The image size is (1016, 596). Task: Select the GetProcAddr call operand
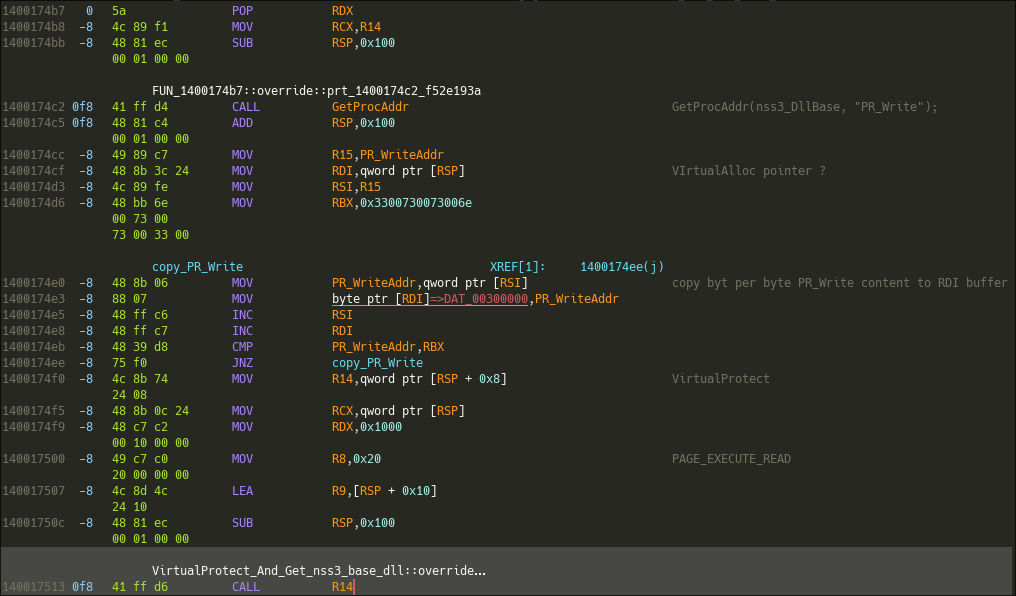pos(369,107)
